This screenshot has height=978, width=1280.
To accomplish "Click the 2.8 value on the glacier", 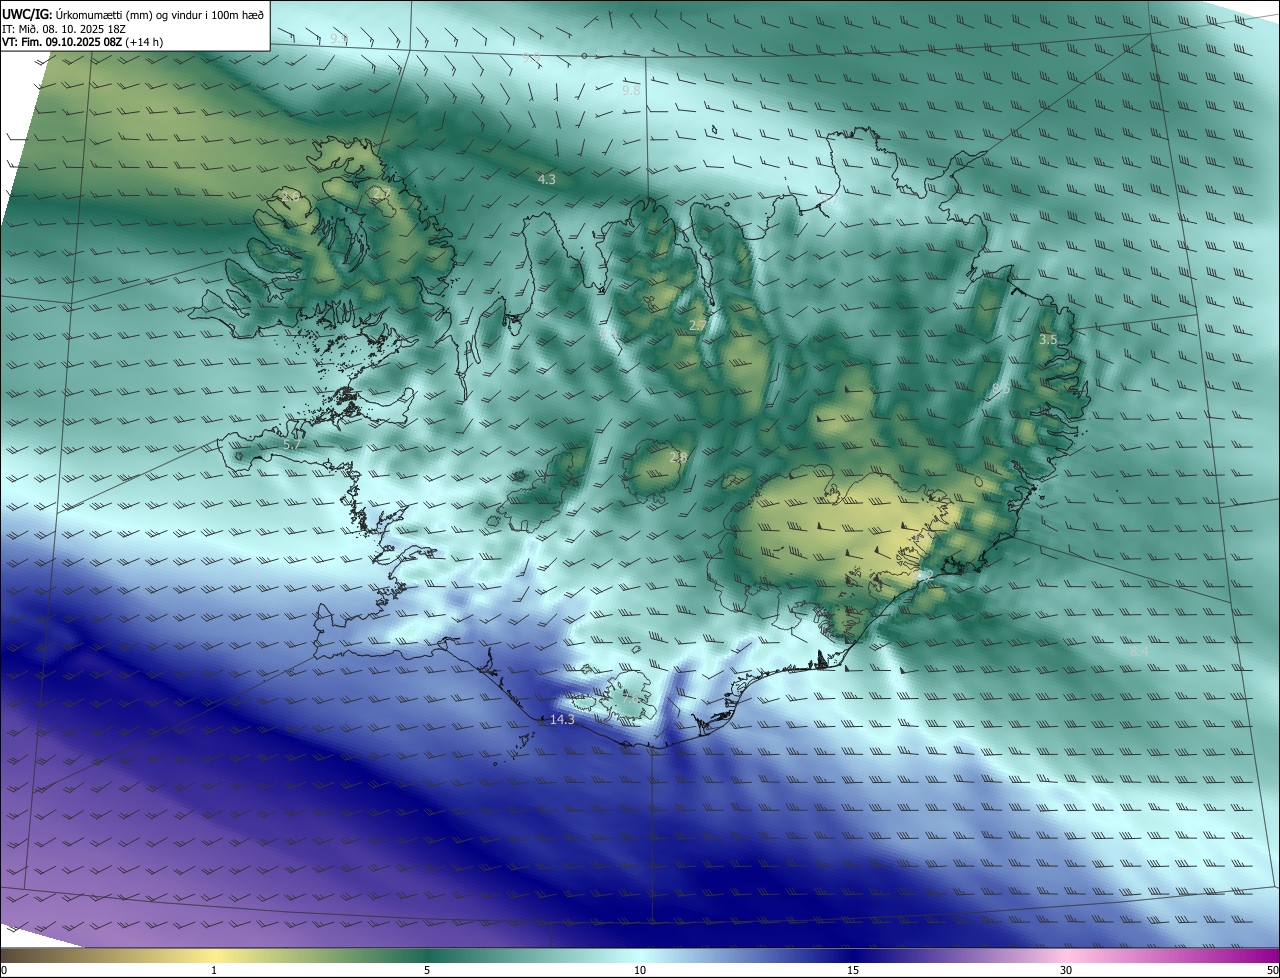I will point(678,457).
